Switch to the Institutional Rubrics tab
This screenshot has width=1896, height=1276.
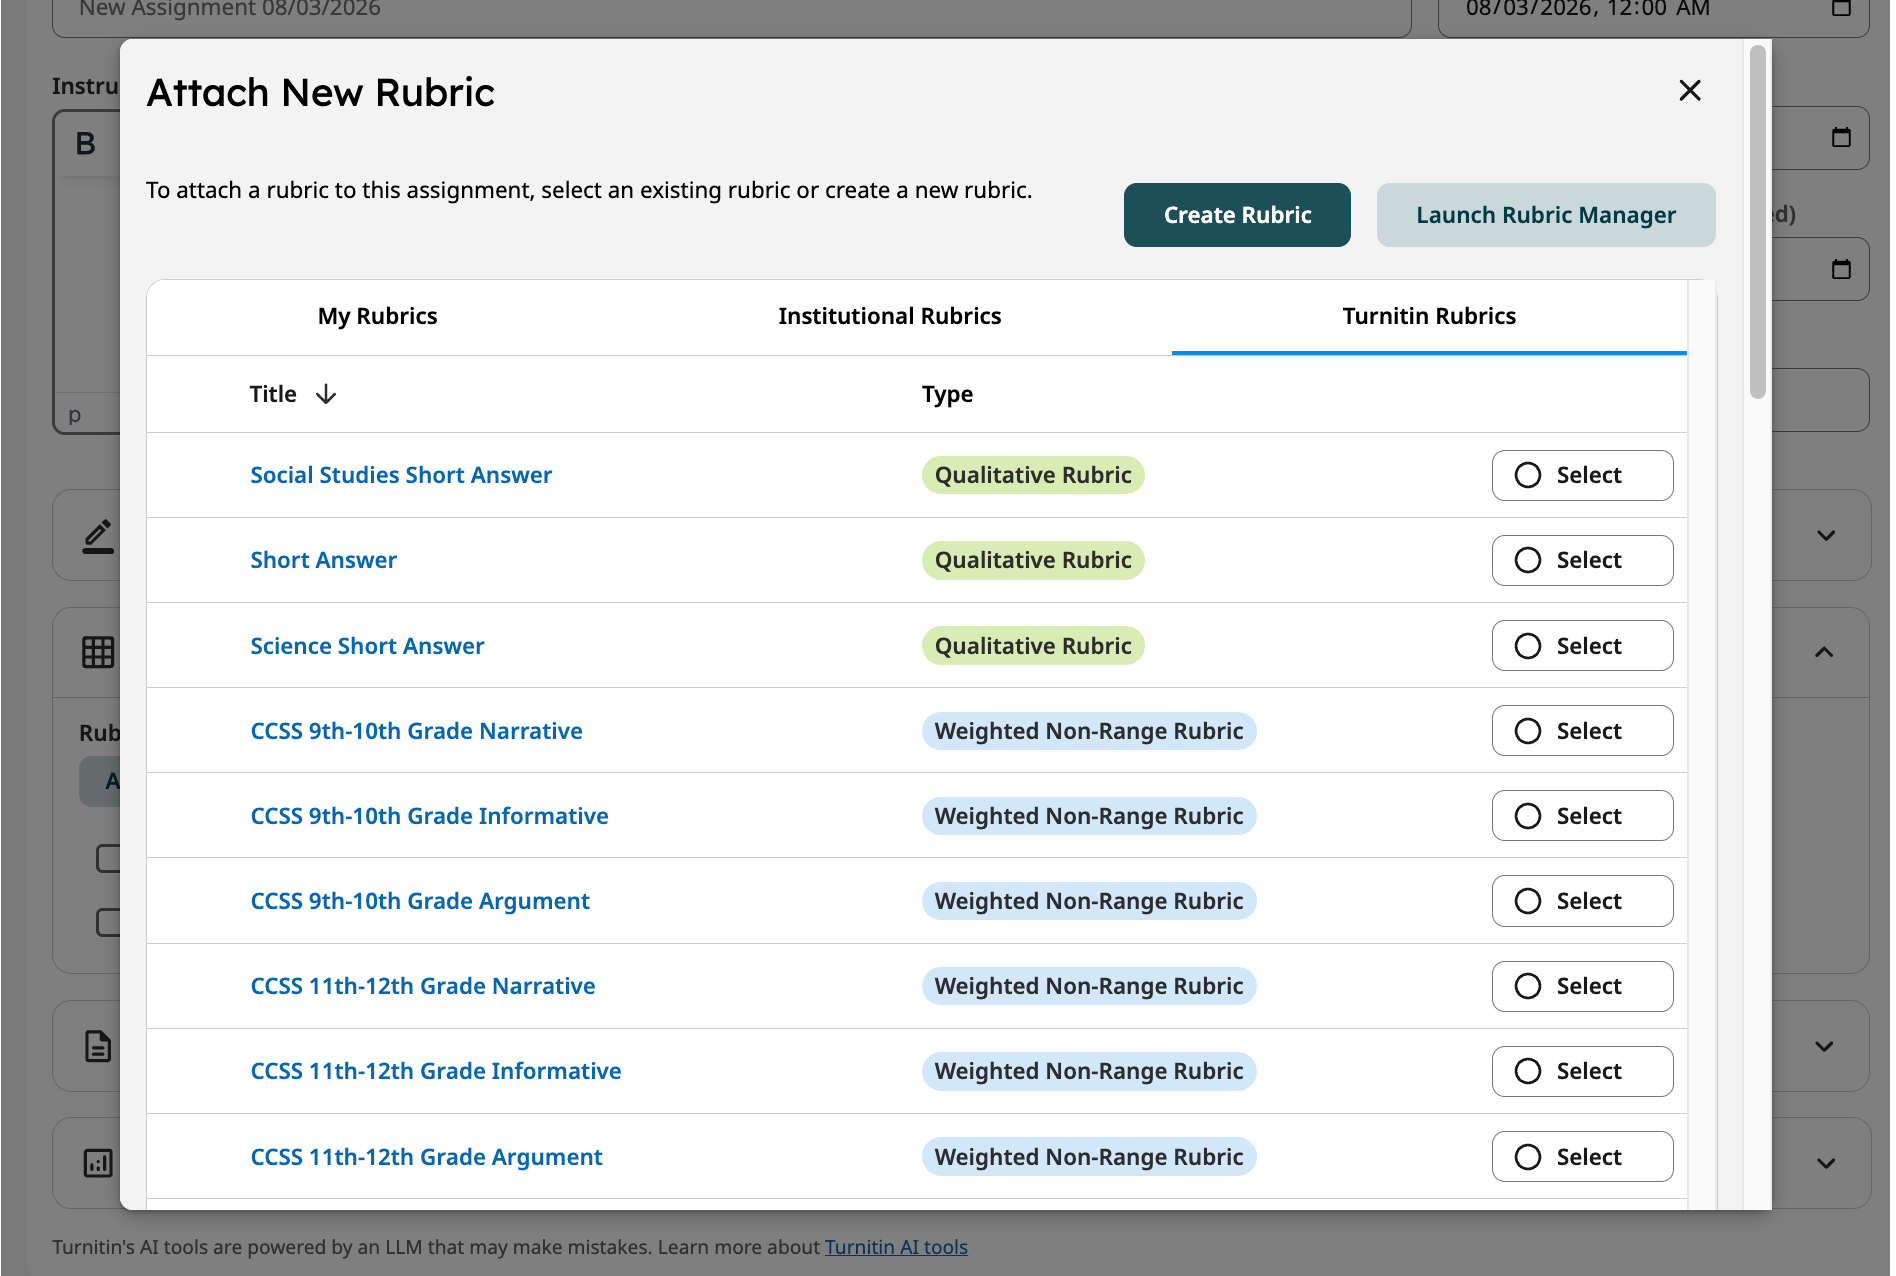point(889,317)
